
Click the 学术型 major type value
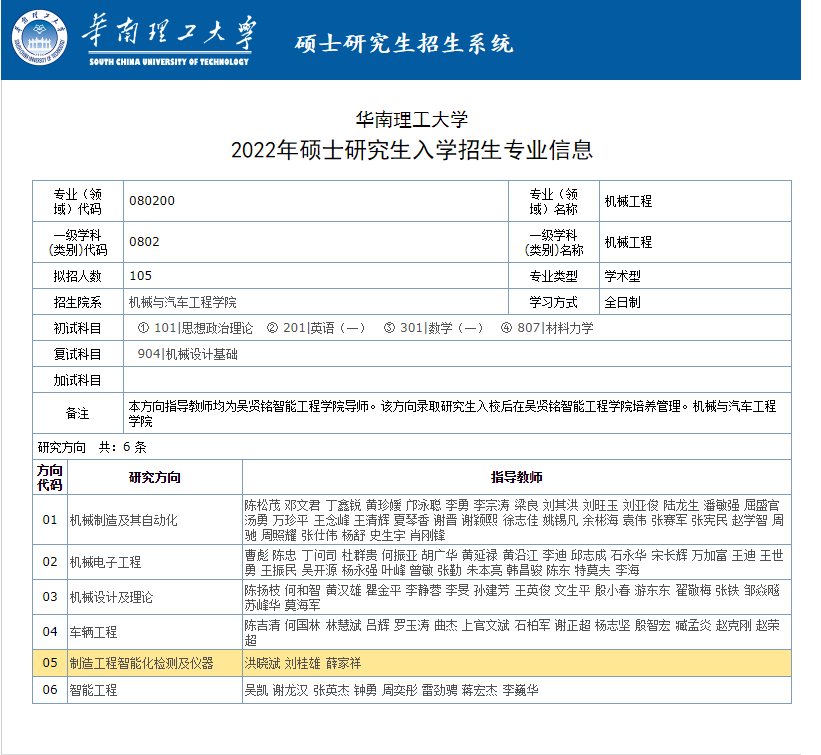point(623,276)
